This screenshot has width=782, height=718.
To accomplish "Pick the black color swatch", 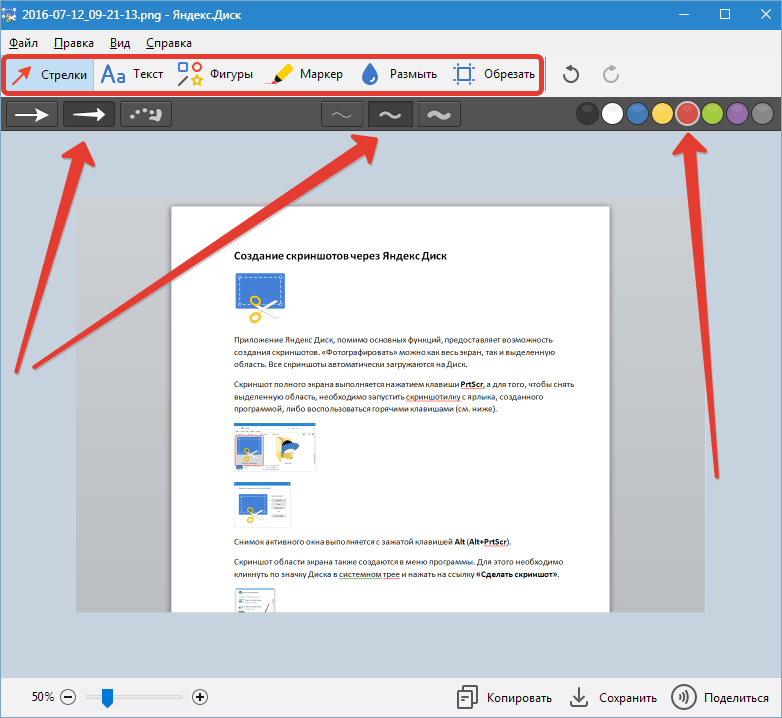I will (x=587, y=114).
